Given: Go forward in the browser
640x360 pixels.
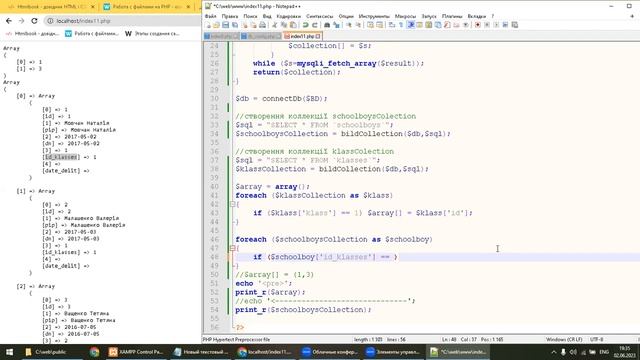Looking at the screenshot, I should coord(21,21).
